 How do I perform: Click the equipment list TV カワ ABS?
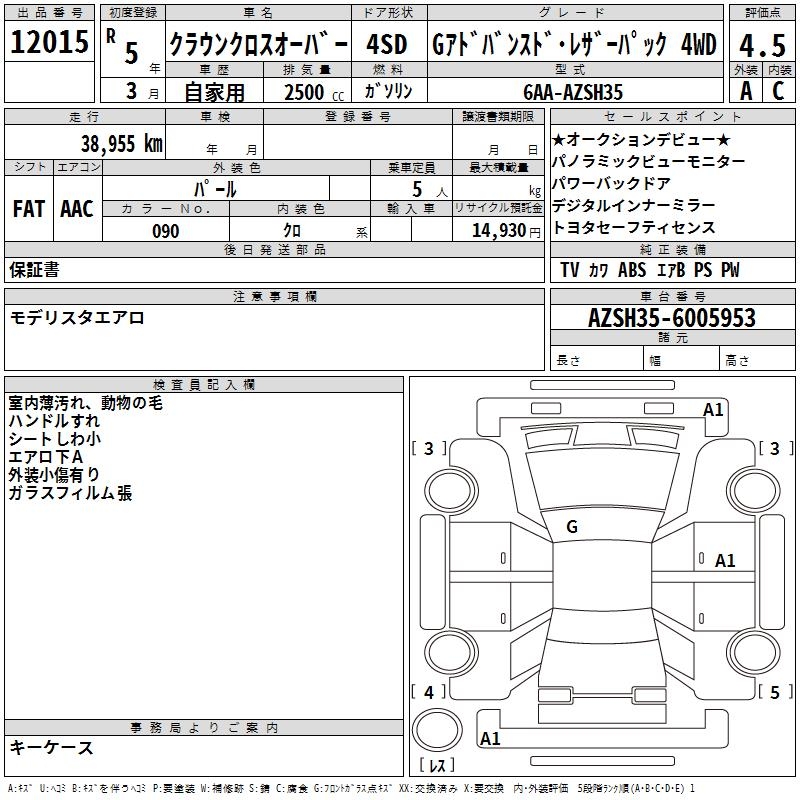(x=649, y=269)
